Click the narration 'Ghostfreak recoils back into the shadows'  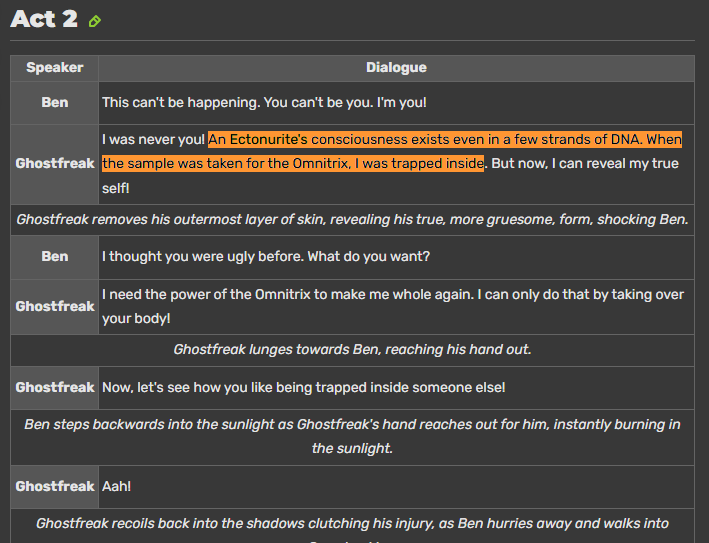[352, 526]
